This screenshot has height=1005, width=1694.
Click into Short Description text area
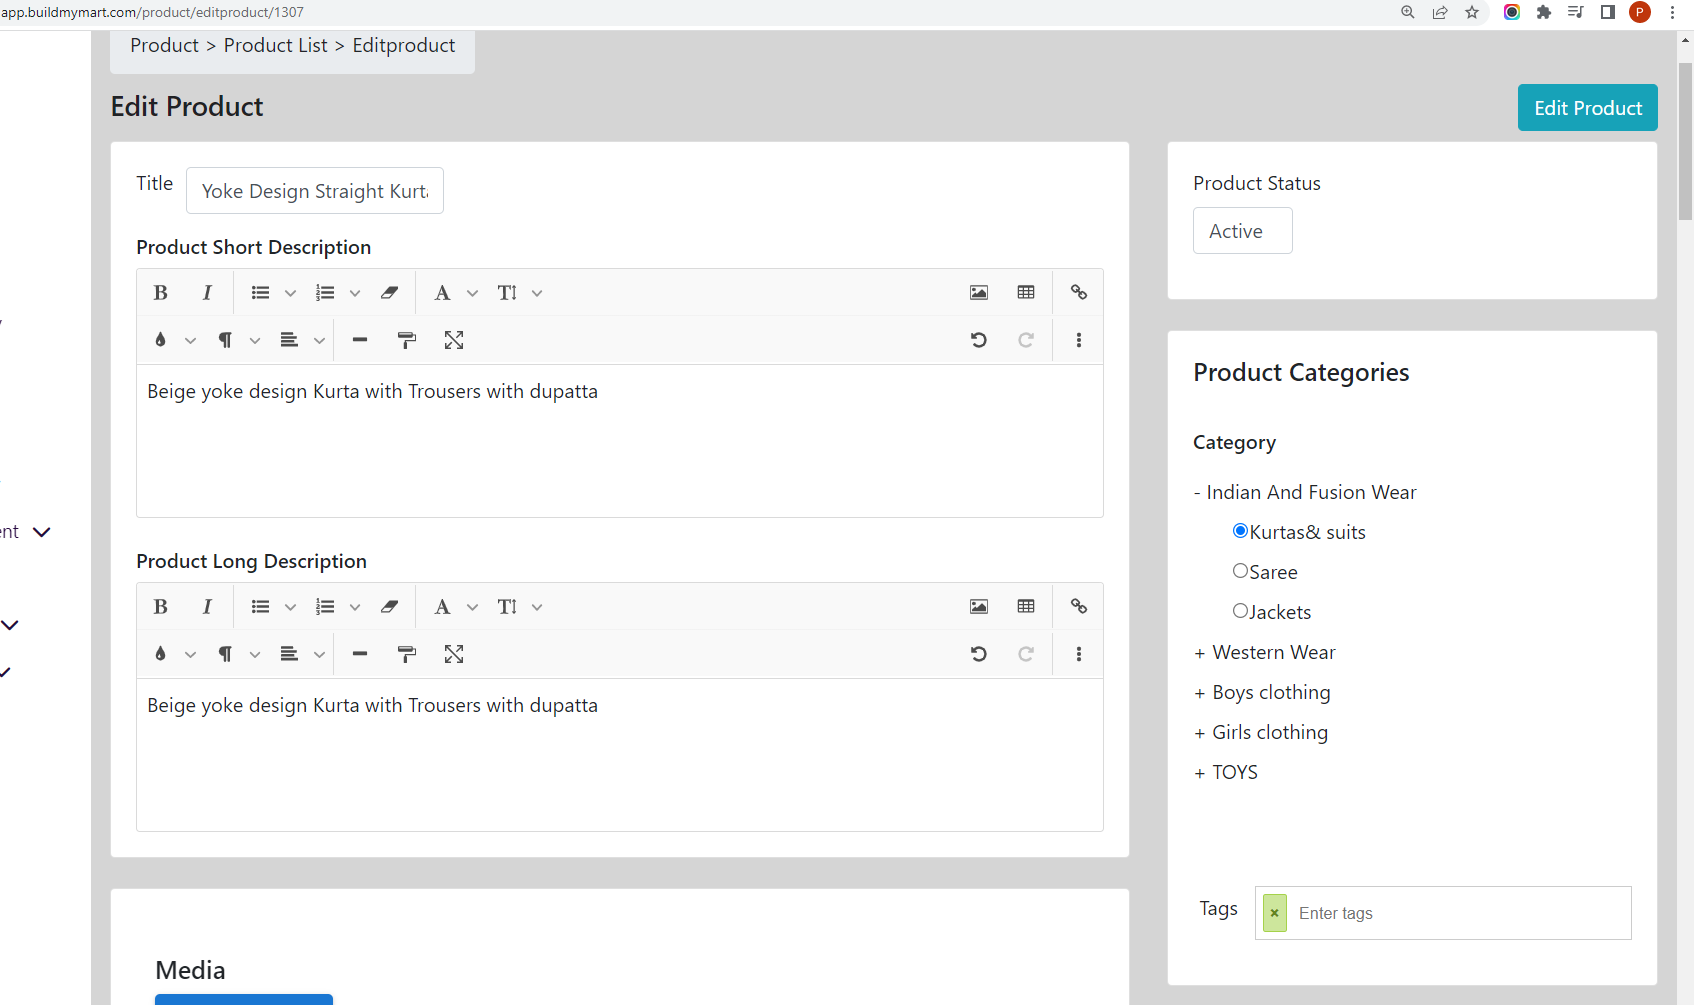[620, 441]
